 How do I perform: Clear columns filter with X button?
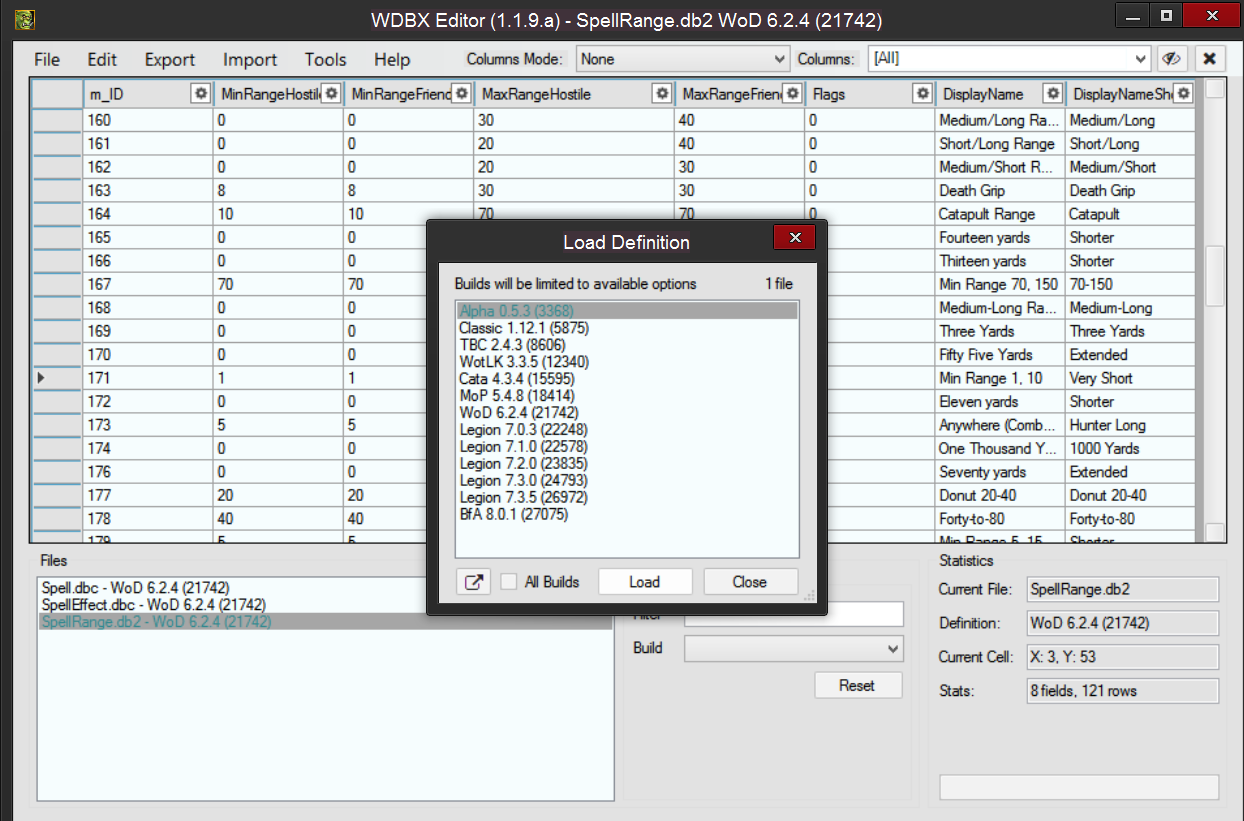1209,59
